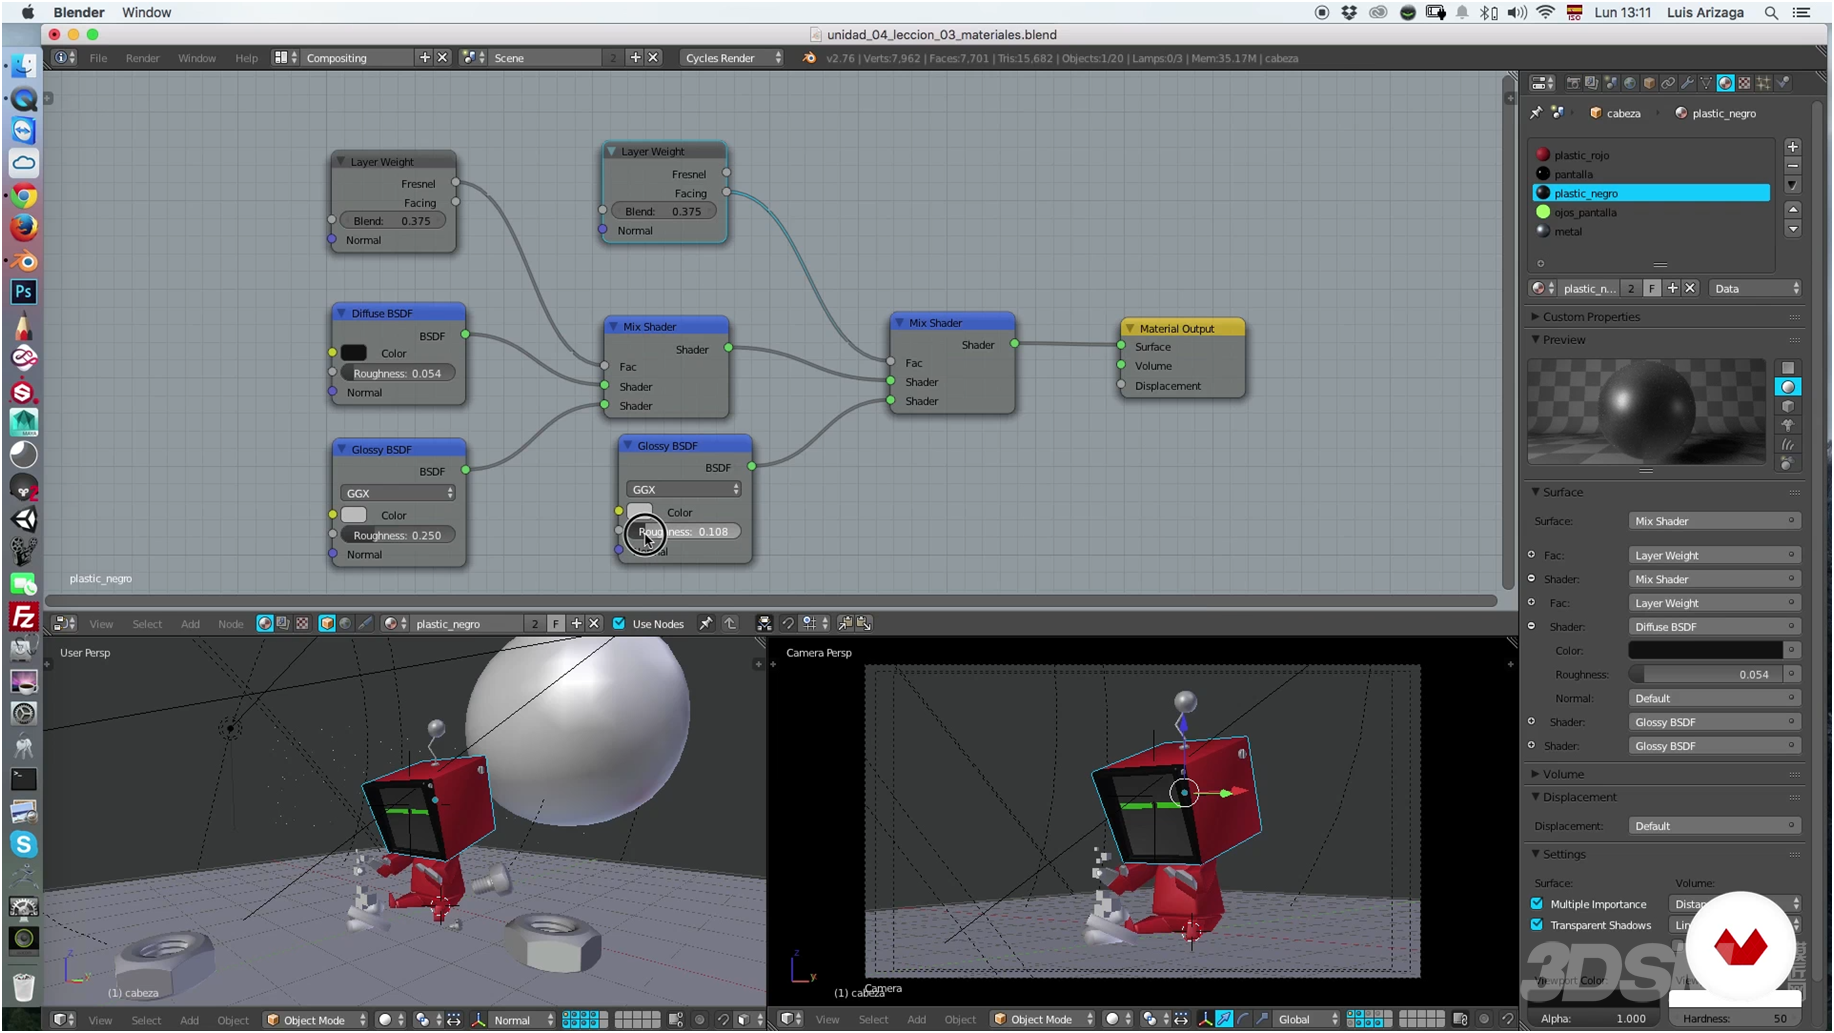Open macOS Window menu
This screenshot has width=1834, height=1033.
pyautogui.click(x=146, y=12)
